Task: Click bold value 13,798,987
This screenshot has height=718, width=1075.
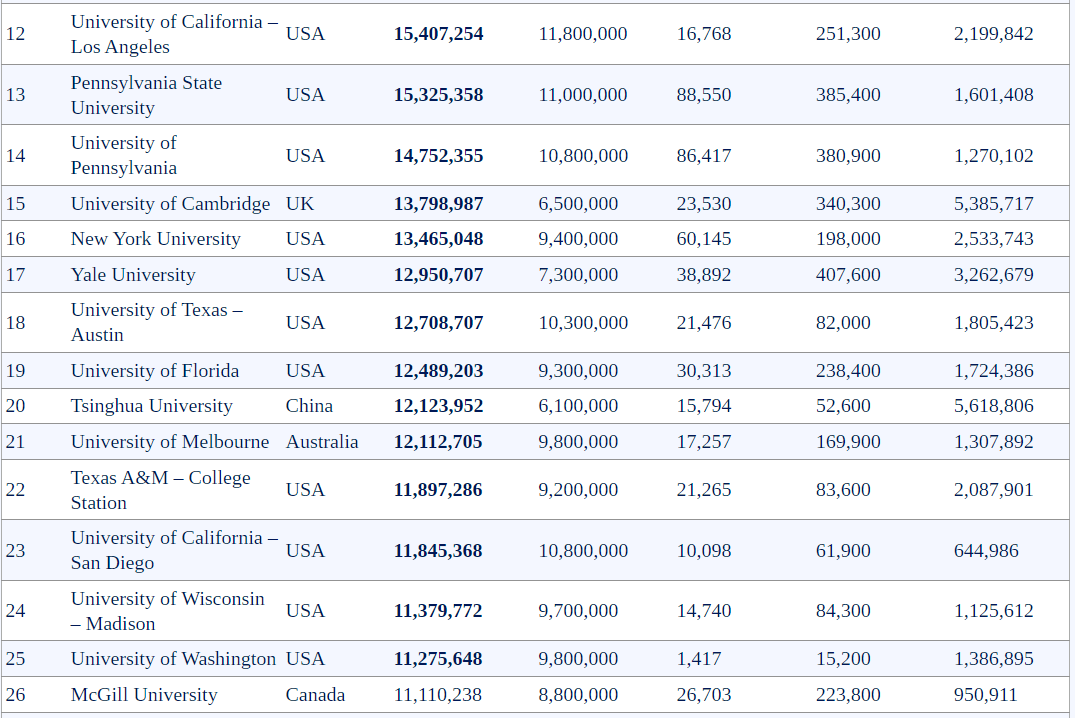Action: [438, 204]
